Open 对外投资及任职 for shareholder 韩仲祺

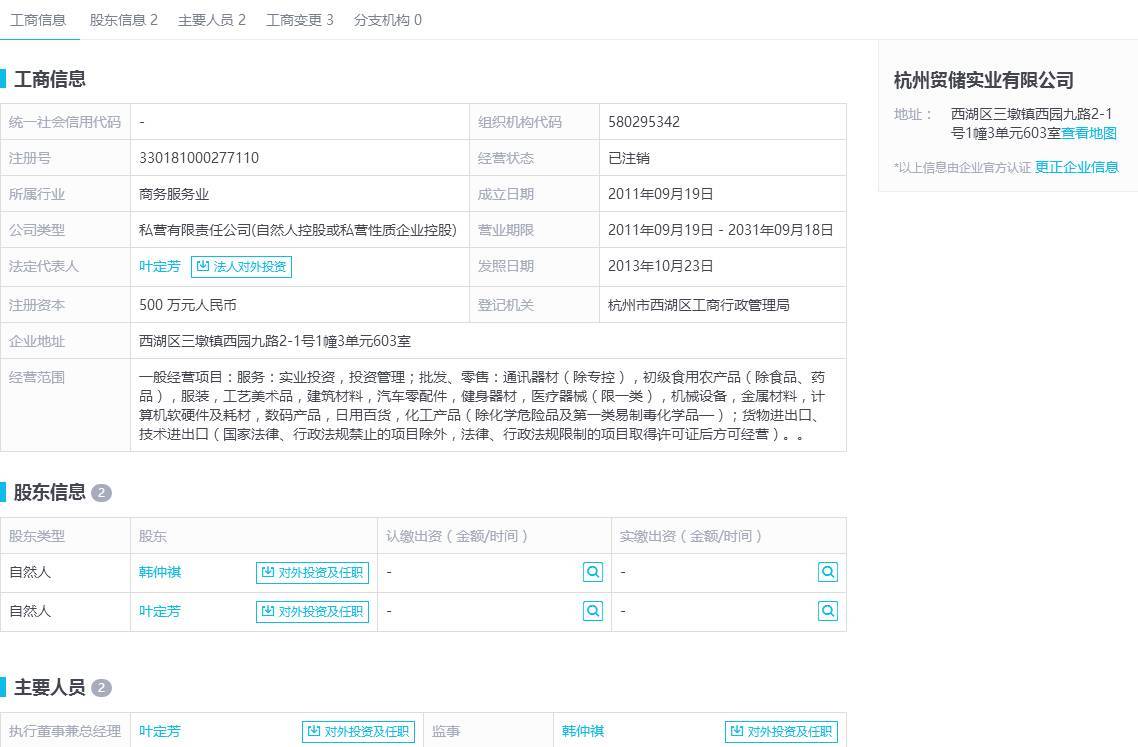(312, 573)
